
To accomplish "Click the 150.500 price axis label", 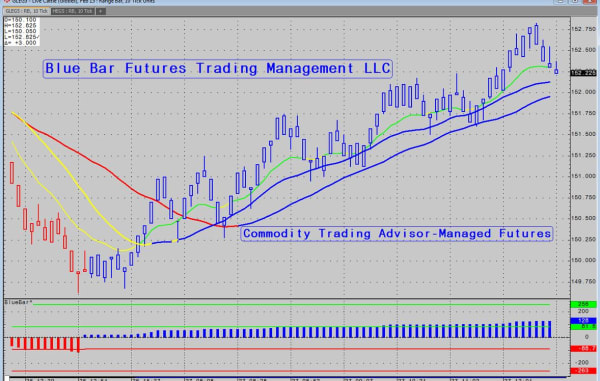I will click(583, 218).
